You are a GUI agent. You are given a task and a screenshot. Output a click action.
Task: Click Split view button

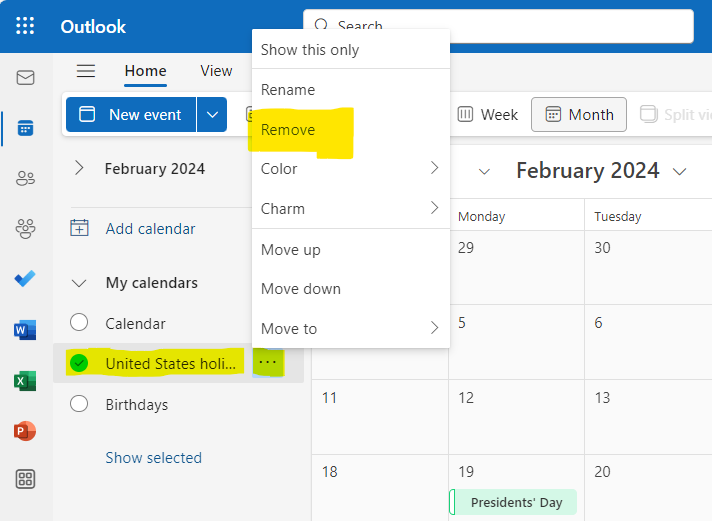pyautogui.click(x=676, y=114)
